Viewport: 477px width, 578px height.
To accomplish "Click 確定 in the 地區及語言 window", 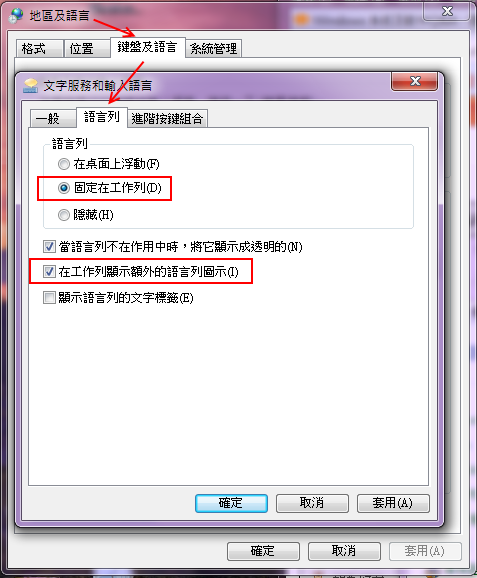I will tap(263, 551).
